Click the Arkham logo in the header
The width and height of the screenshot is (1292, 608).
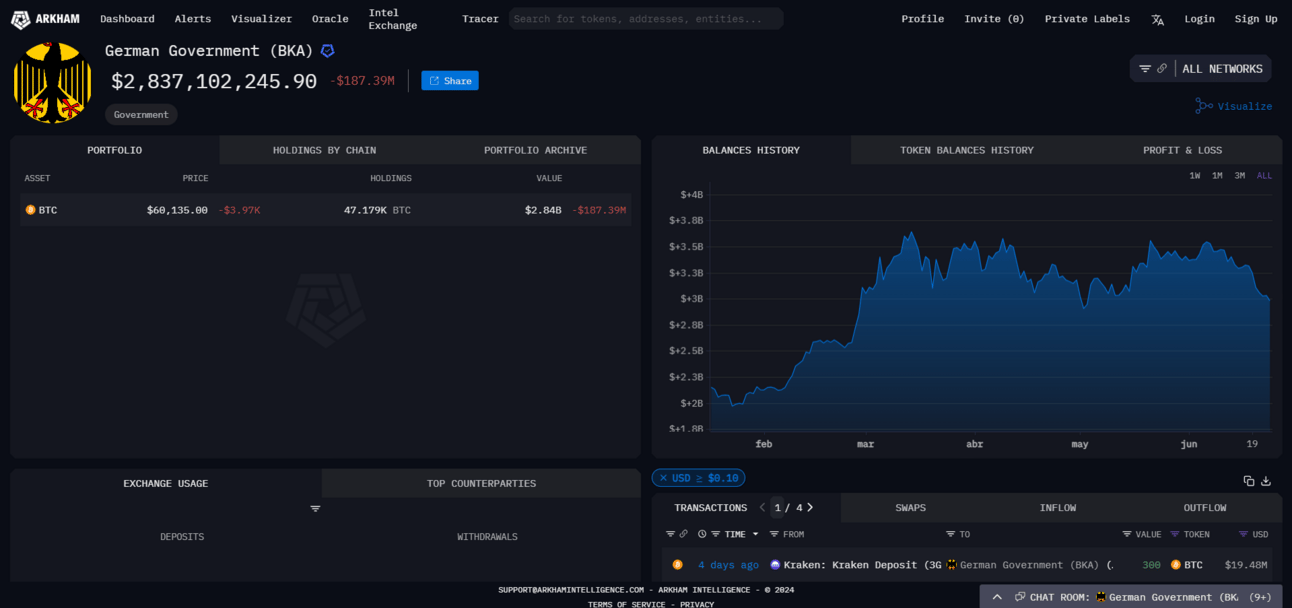pyautogui.click(x=45, y=19)
